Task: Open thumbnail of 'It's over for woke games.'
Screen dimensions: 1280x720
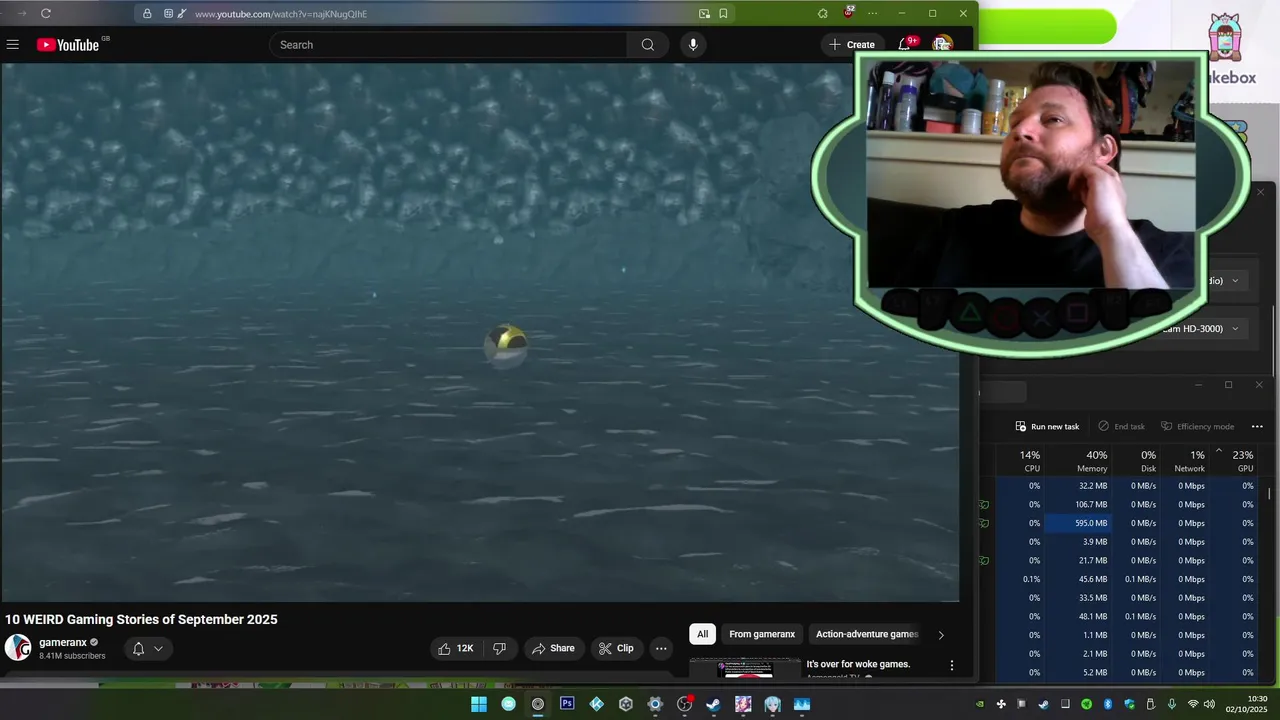Action: pyautogui.click(x=745, y=668)
